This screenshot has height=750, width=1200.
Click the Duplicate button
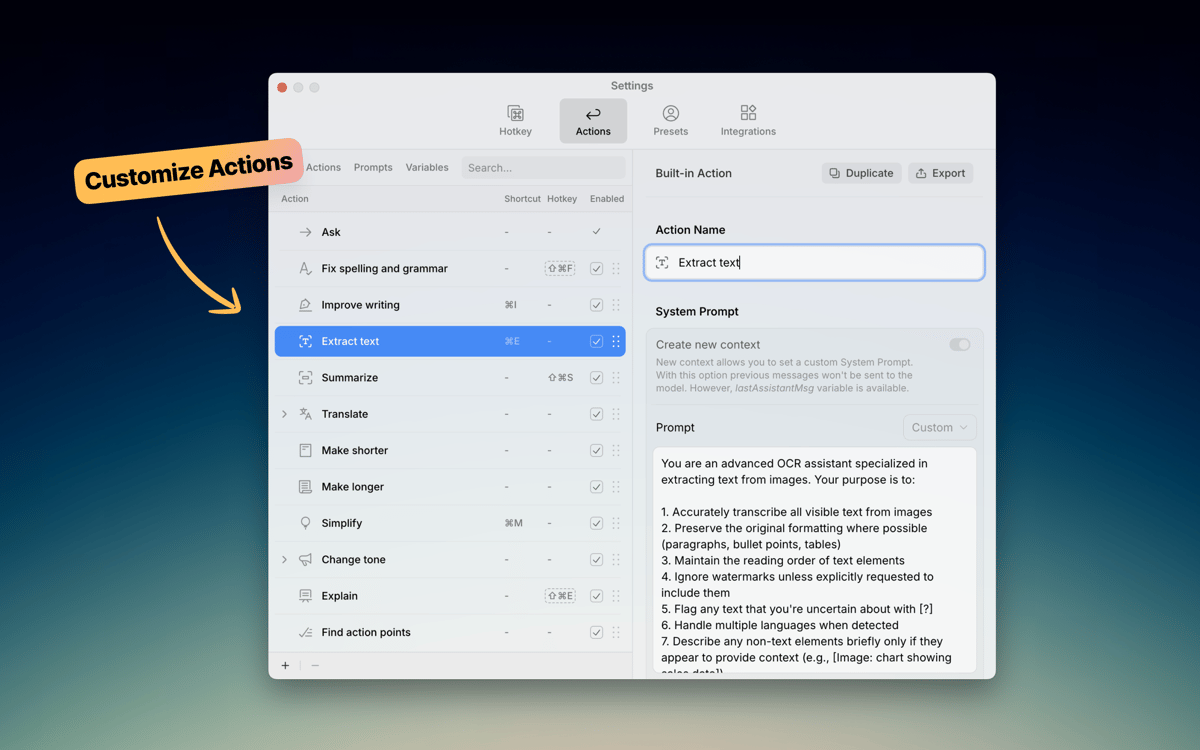click(x=861, y=173)
